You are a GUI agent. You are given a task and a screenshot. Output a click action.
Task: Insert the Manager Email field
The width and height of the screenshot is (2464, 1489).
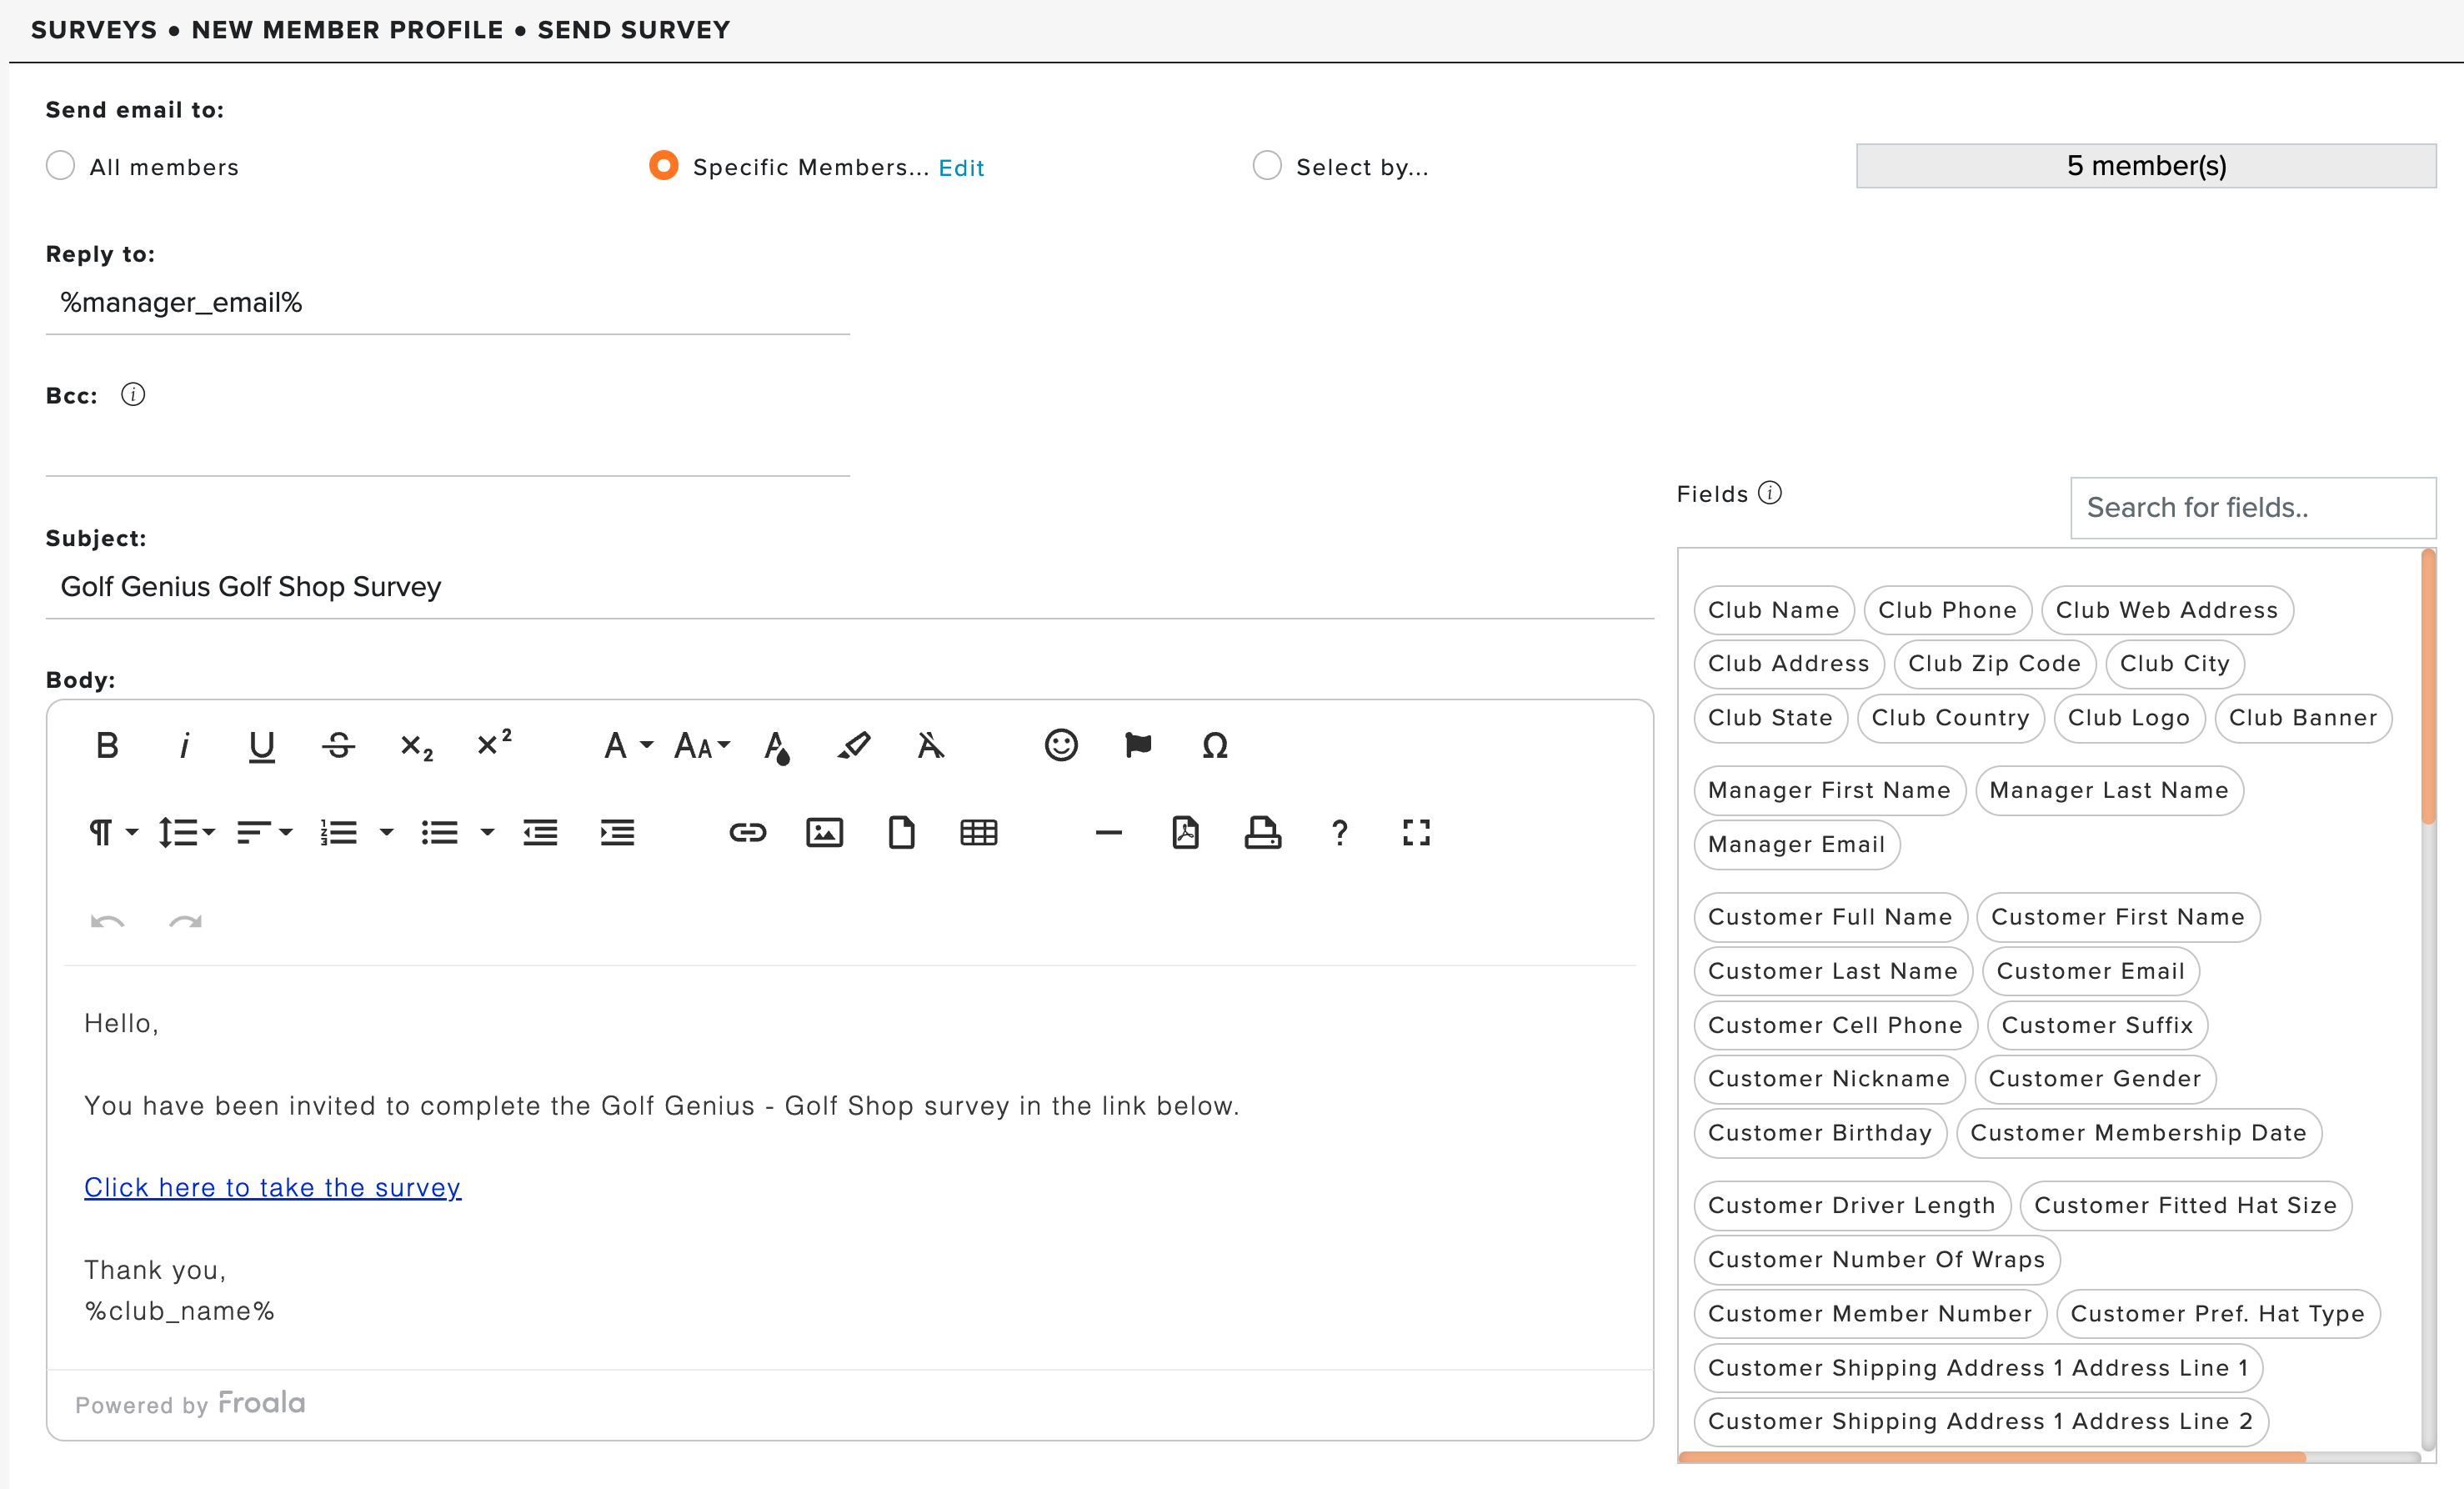coord(1796,844)
